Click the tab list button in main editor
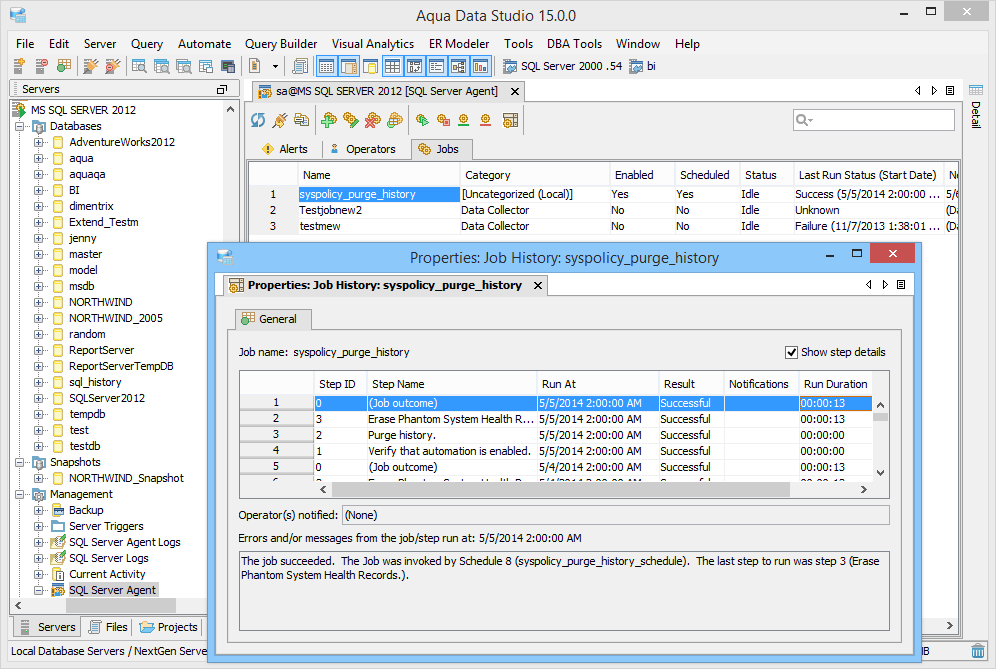This screenshot has height=669, width=996. [950, 91]
